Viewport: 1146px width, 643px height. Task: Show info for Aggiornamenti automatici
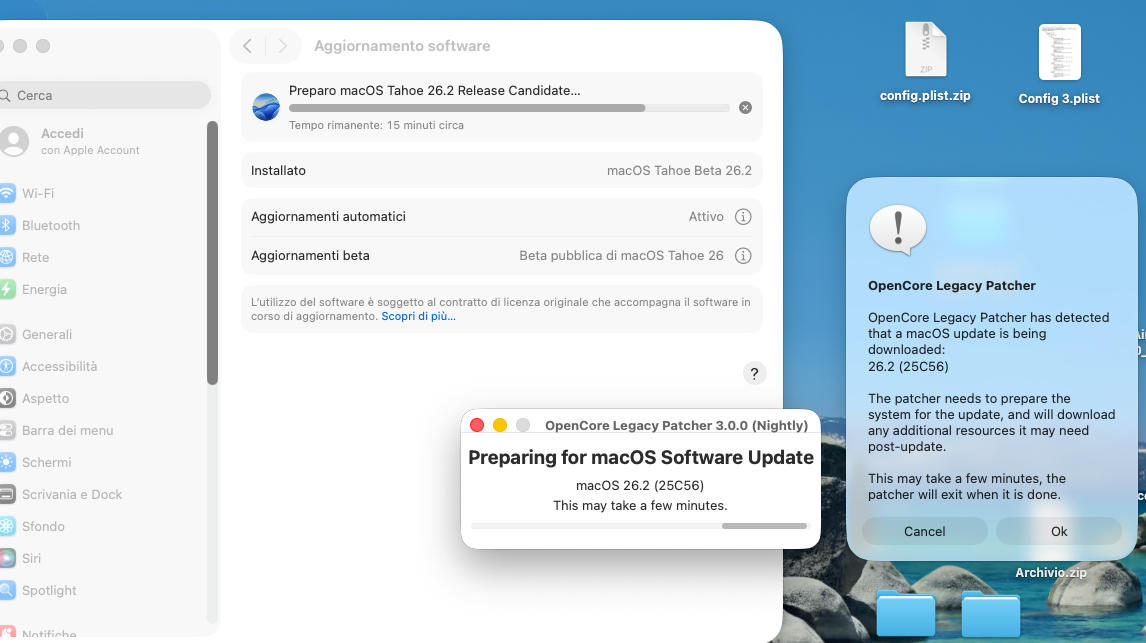tap(743, 216)
